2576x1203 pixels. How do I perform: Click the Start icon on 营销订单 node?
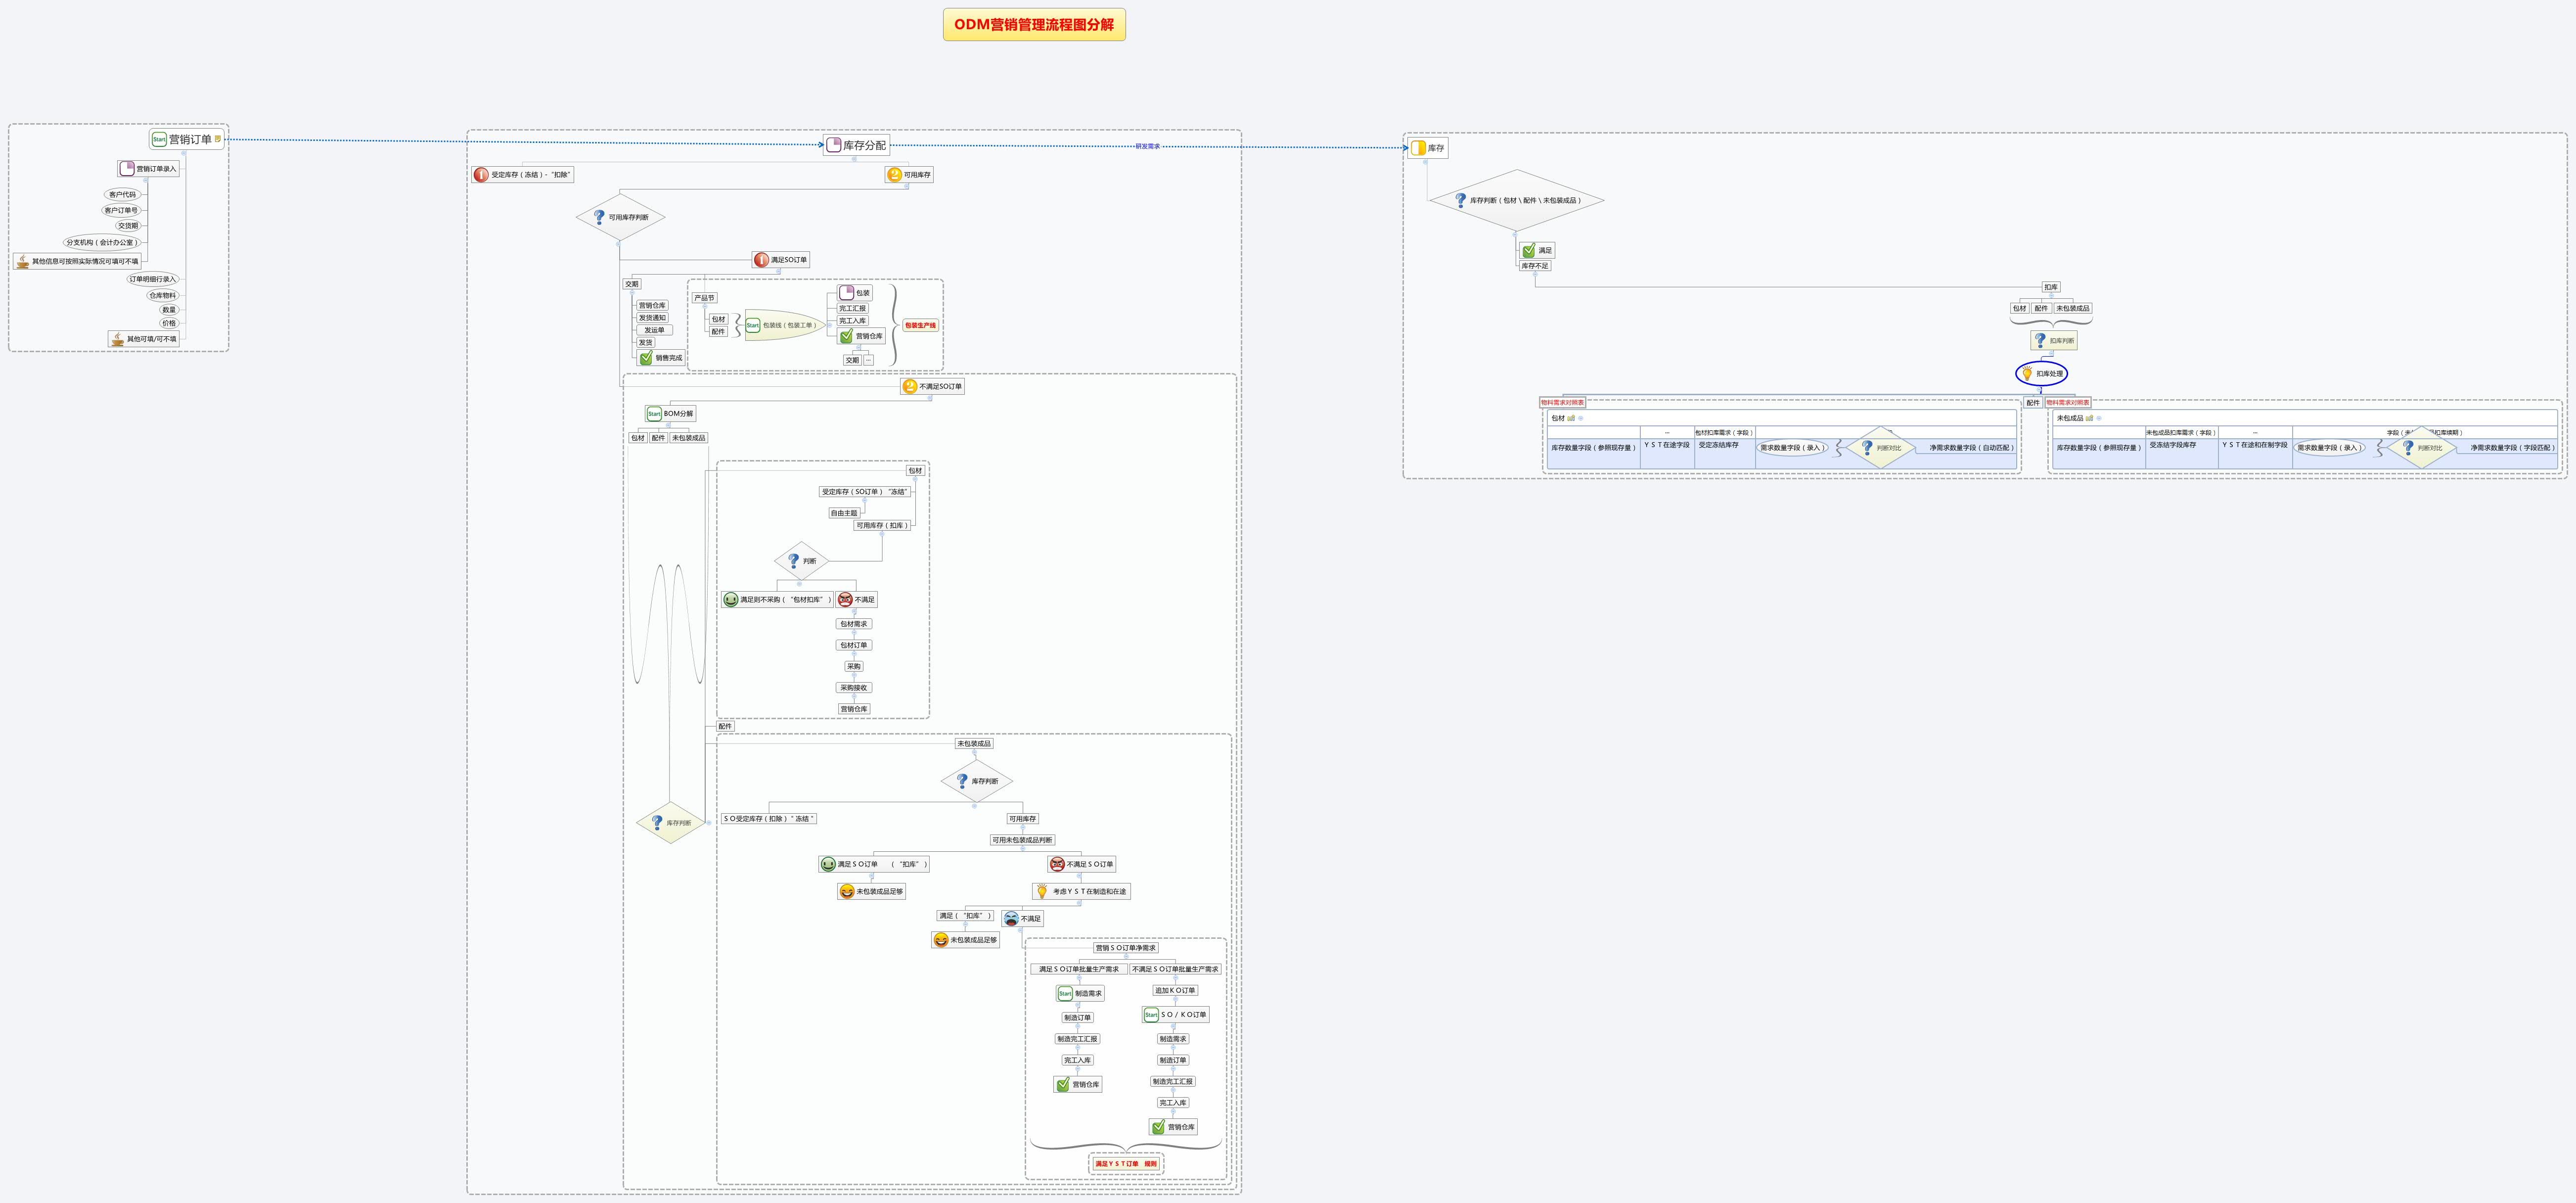(x=159, y=140)
